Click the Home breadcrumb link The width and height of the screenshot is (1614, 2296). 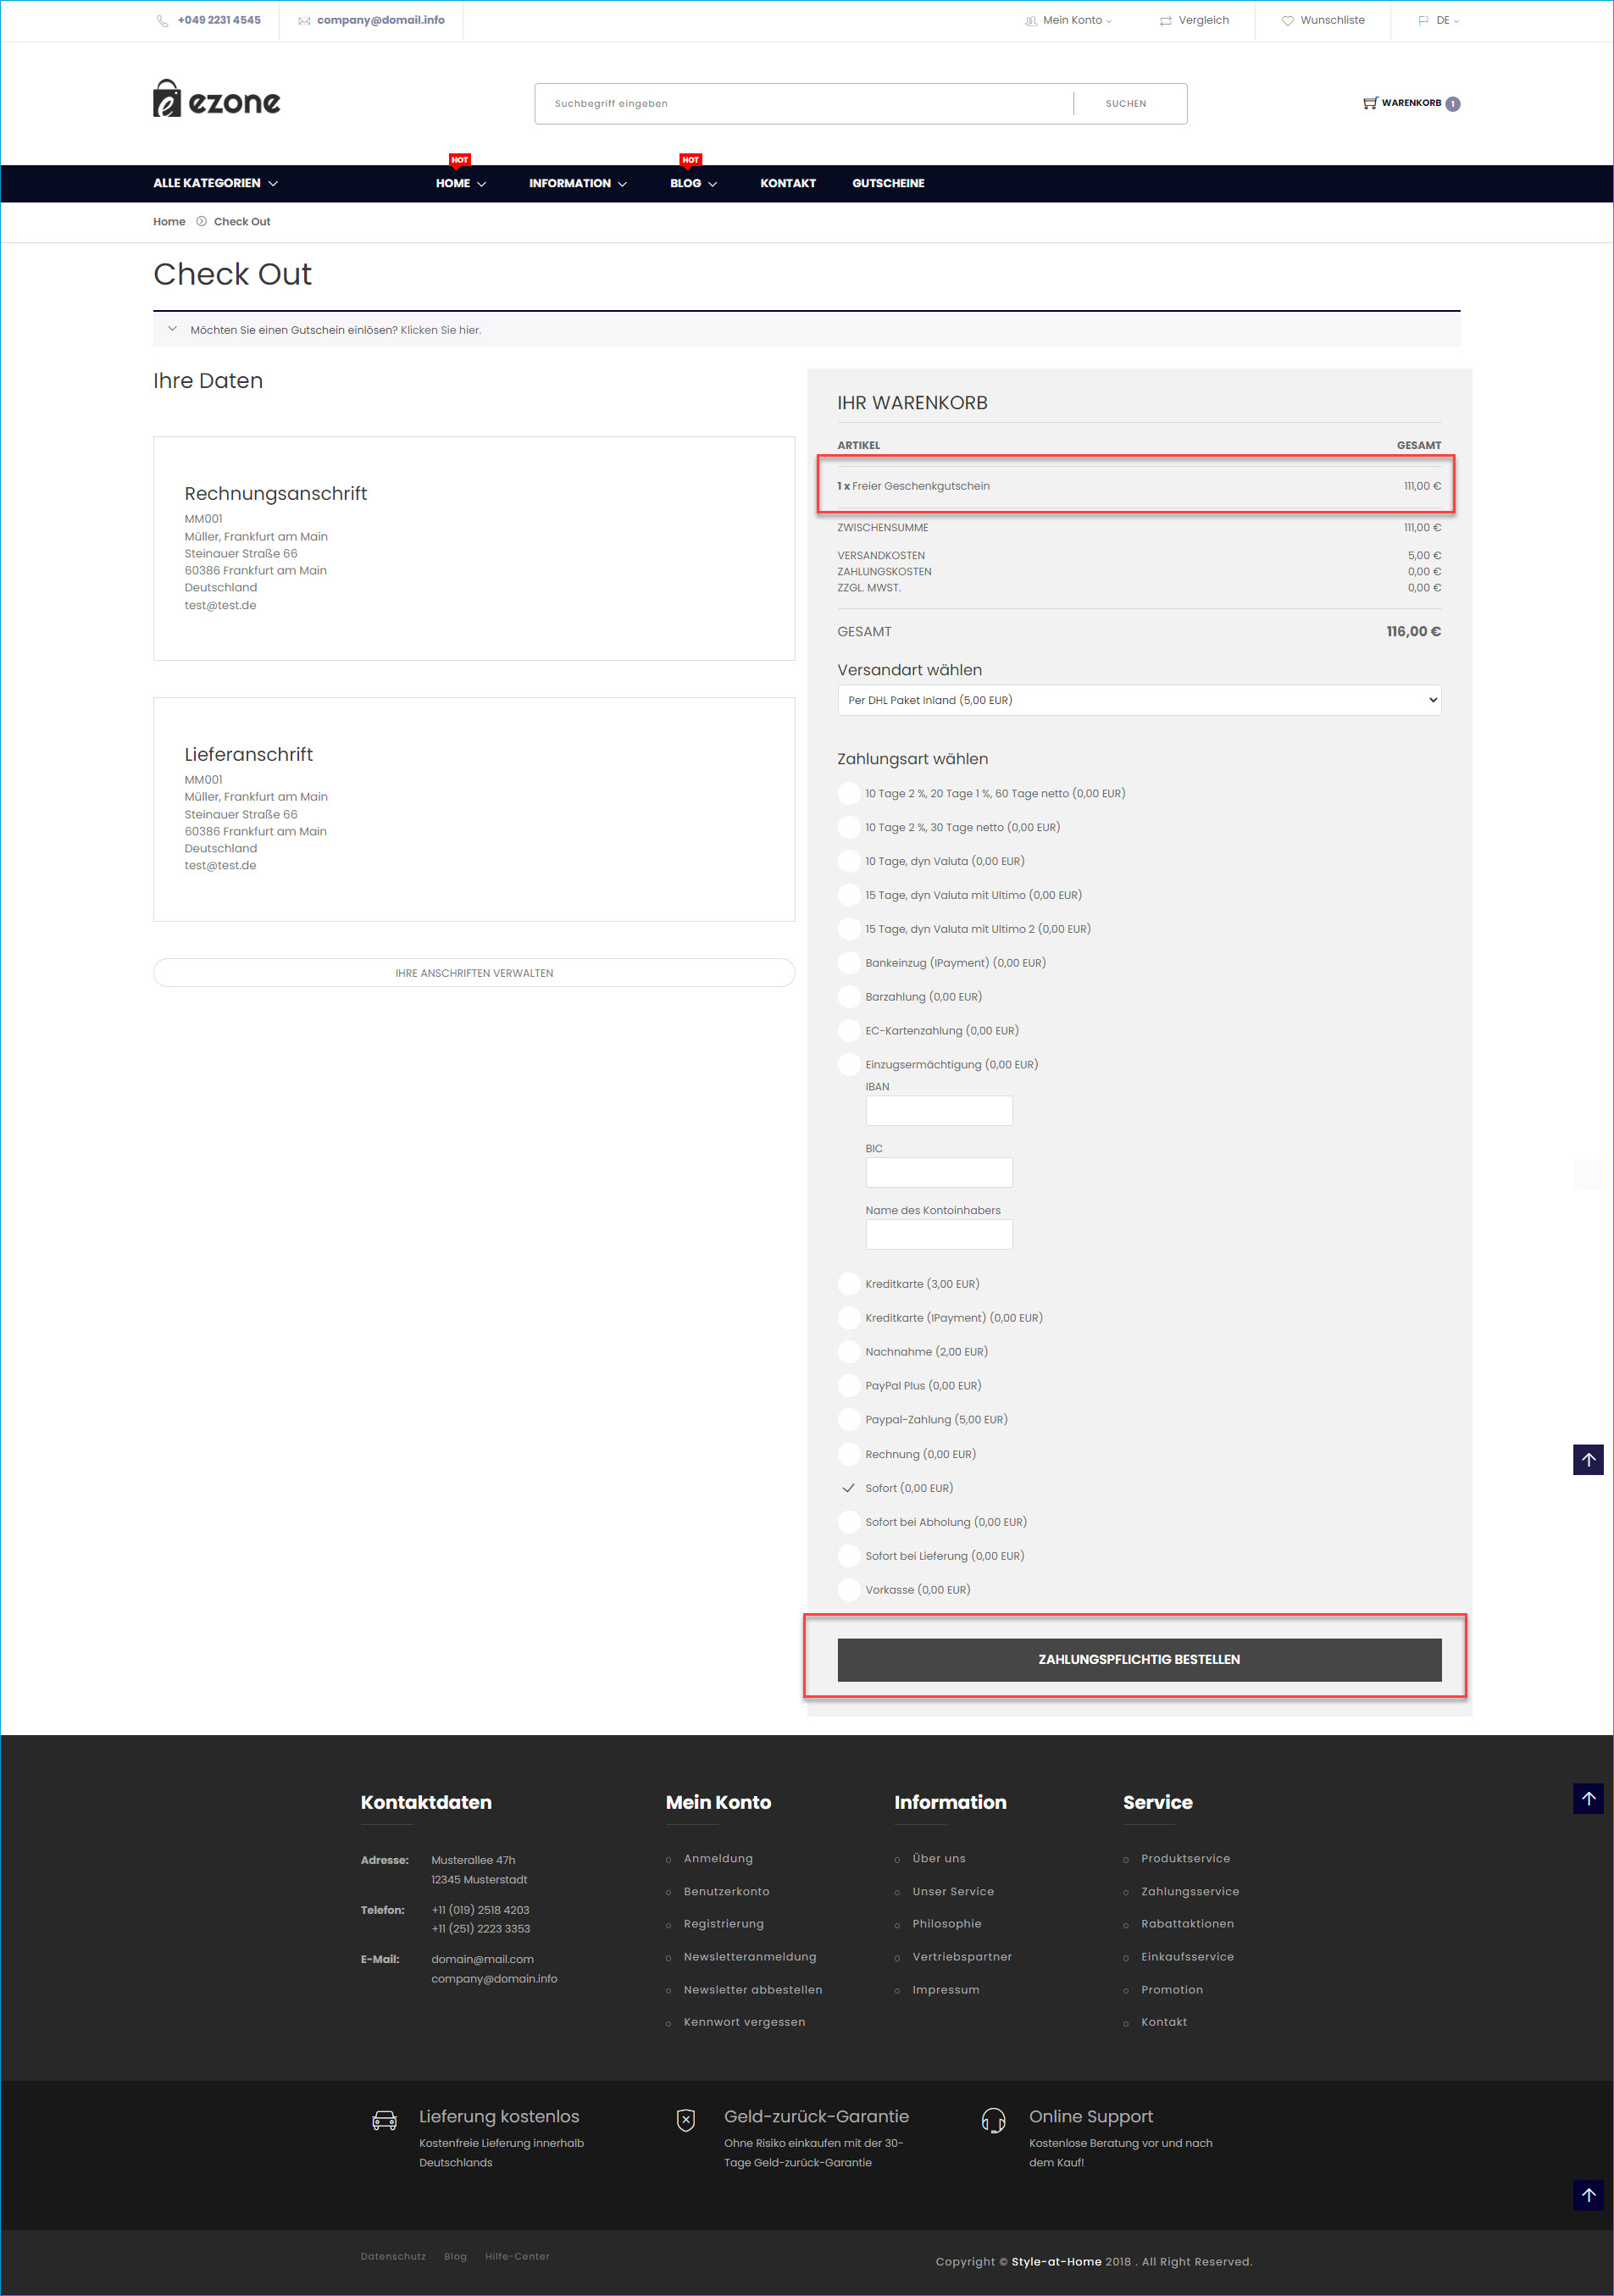tap(169, 222)
